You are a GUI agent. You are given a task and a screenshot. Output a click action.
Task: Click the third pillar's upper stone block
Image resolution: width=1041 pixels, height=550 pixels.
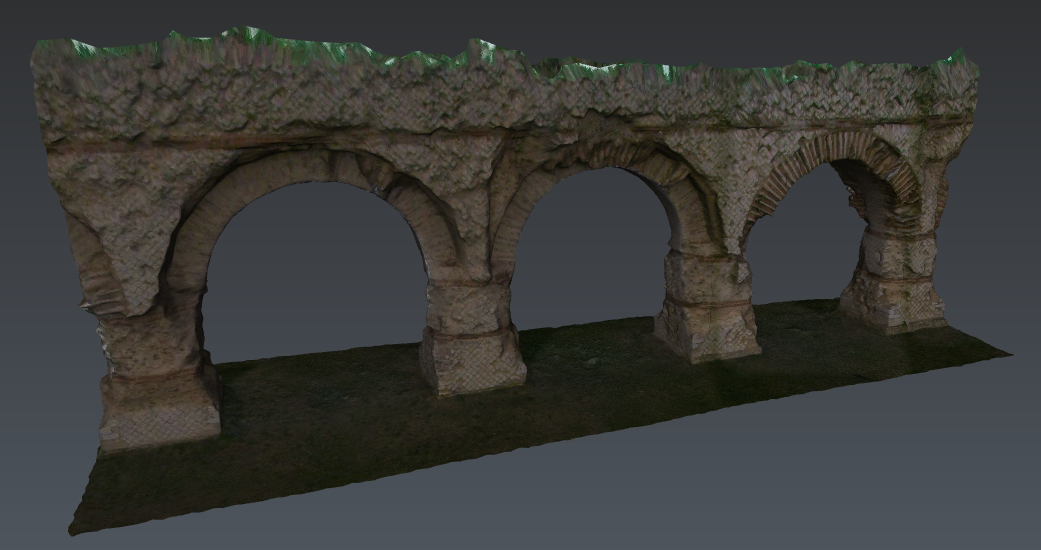pos(704,275)
